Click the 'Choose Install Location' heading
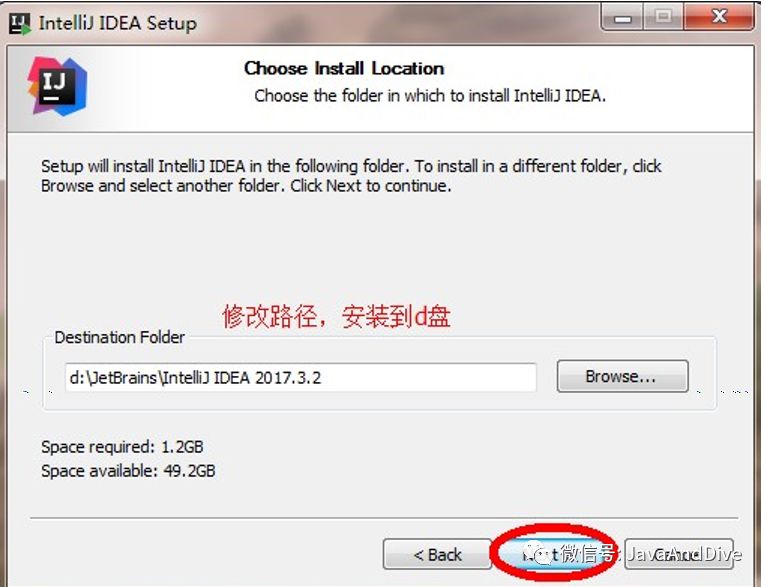 pos(344,68)
